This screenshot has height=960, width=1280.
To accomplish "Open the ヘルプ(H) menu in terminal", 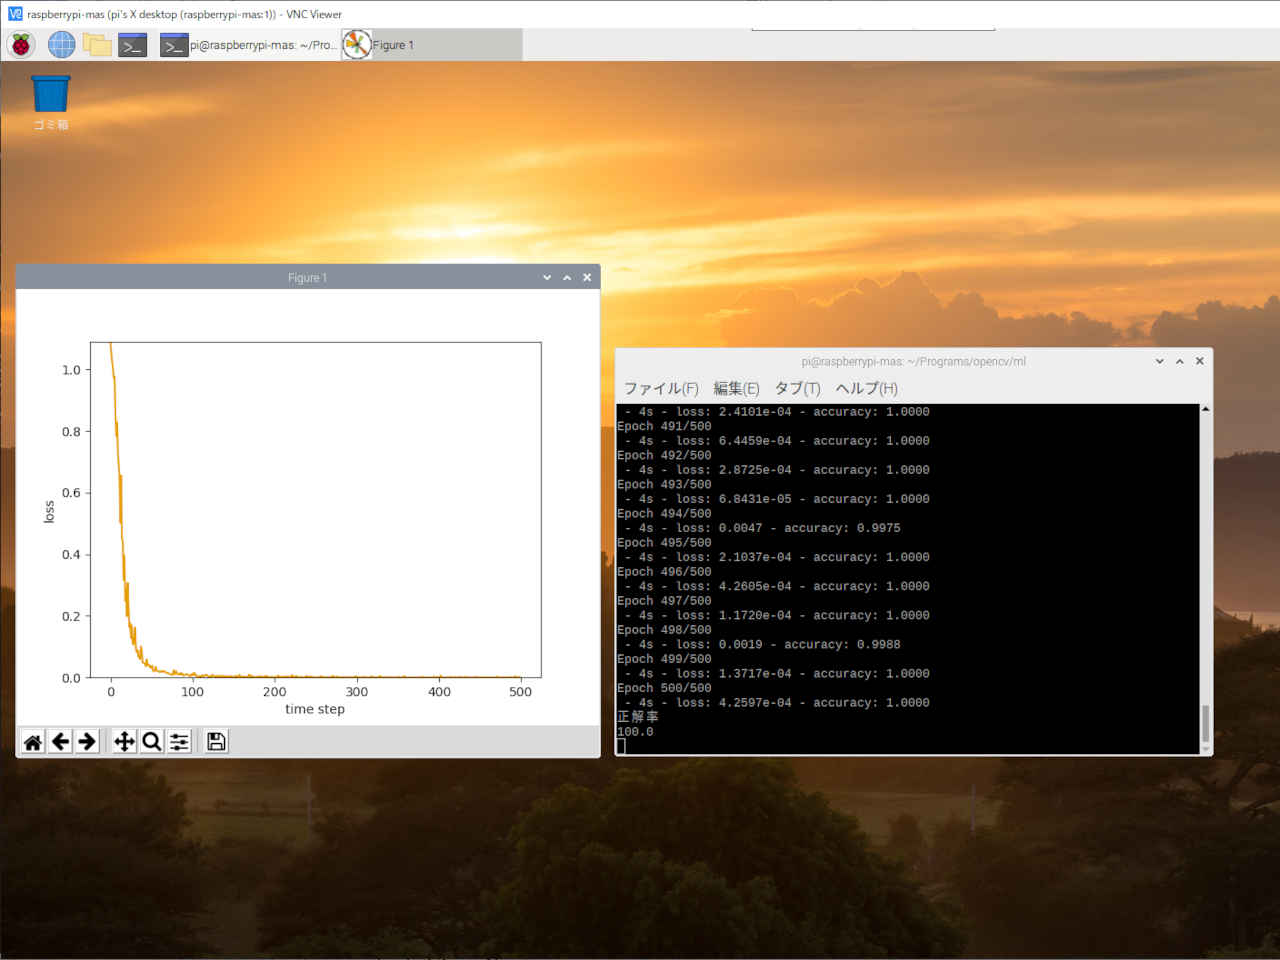I will 866,388.
